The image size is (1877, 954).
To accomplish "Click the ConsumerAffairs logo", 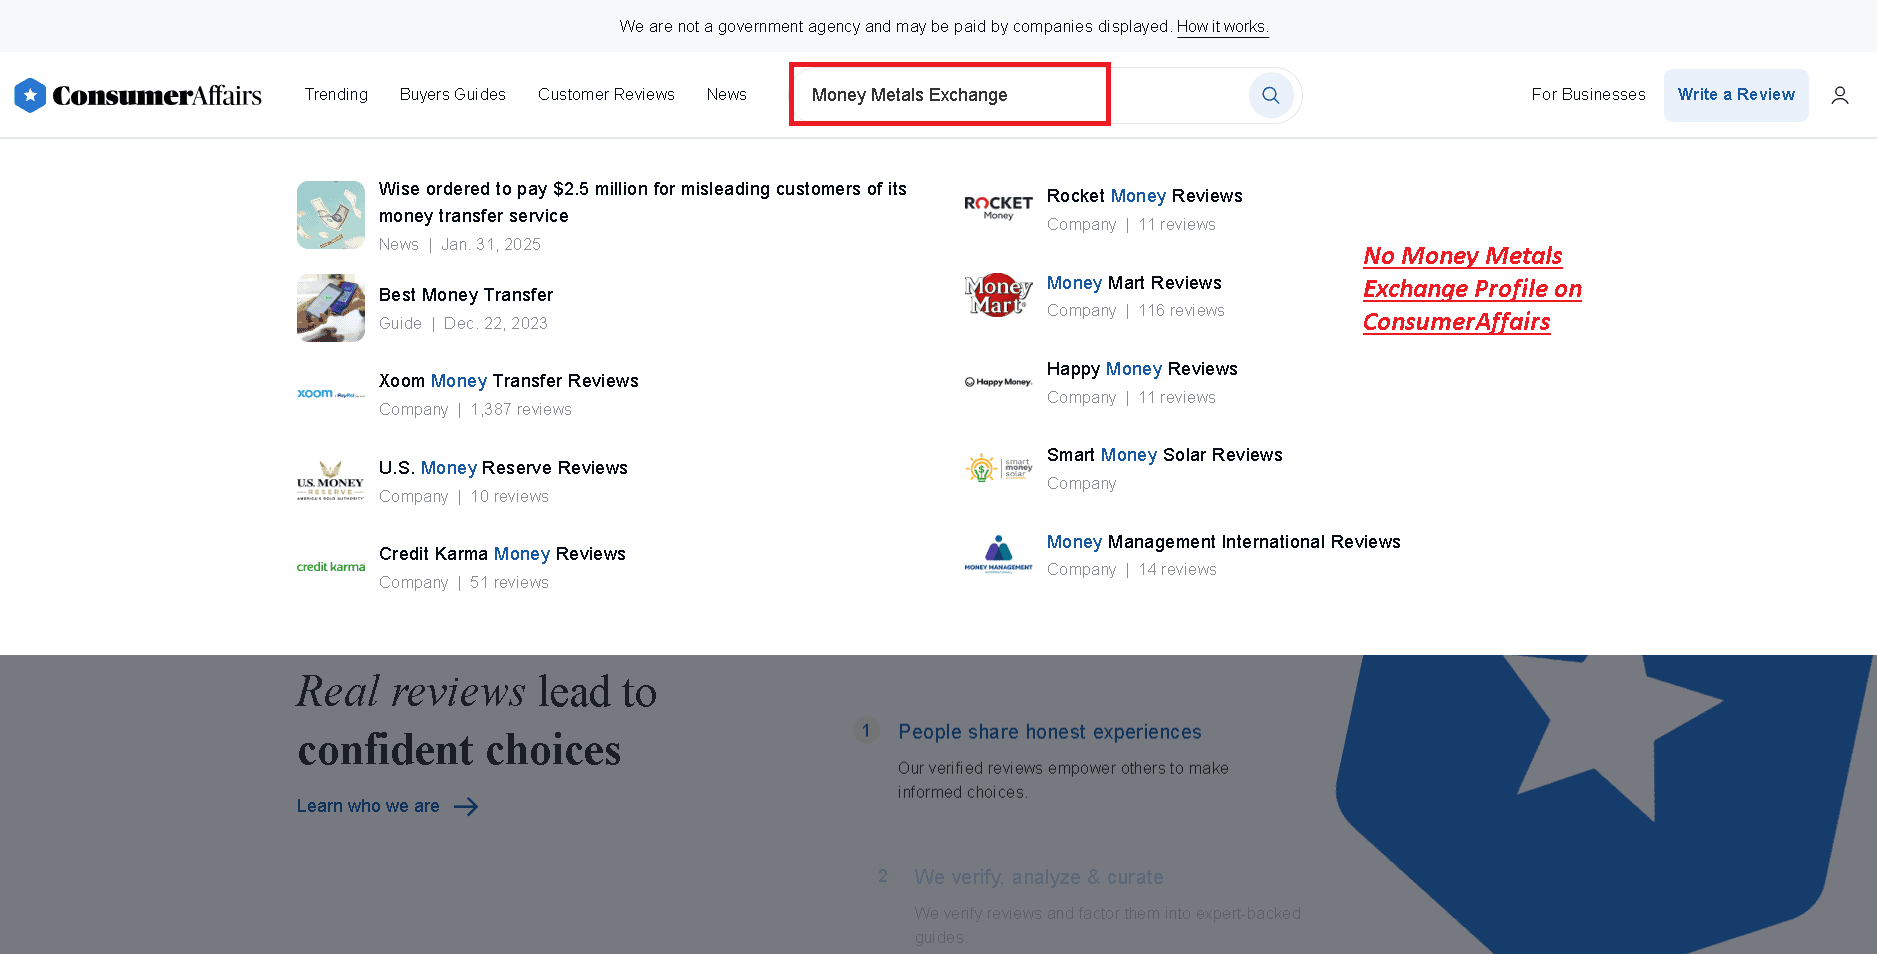I will pos(138,95).
